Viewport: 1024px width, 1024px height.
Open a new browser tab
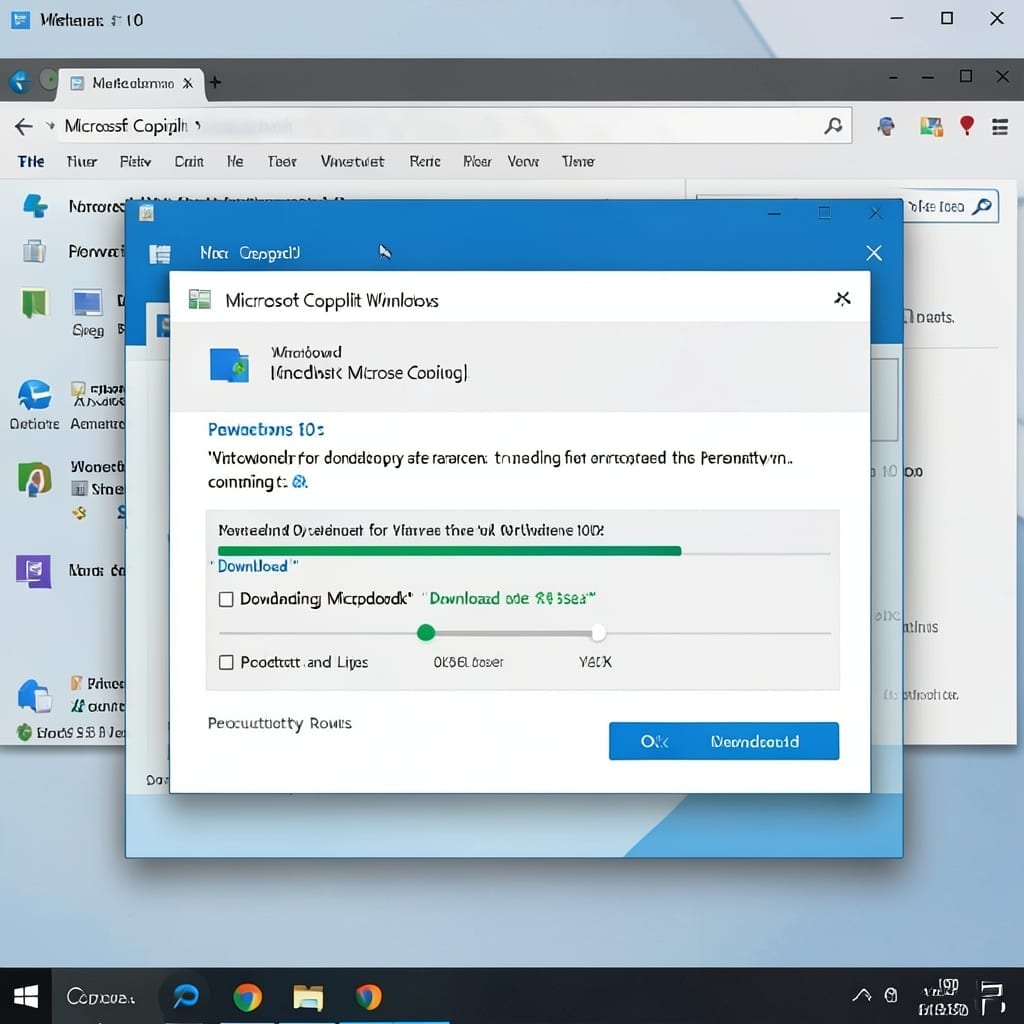coord(215,82)
